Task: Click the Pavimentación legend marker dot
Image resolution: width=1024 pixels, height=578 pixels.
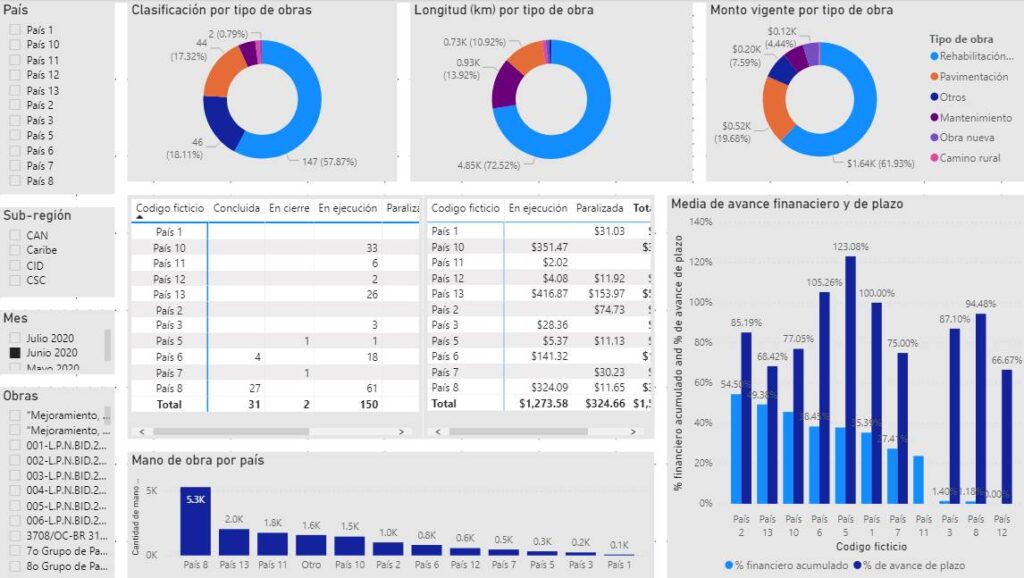Action: [934, 77]
